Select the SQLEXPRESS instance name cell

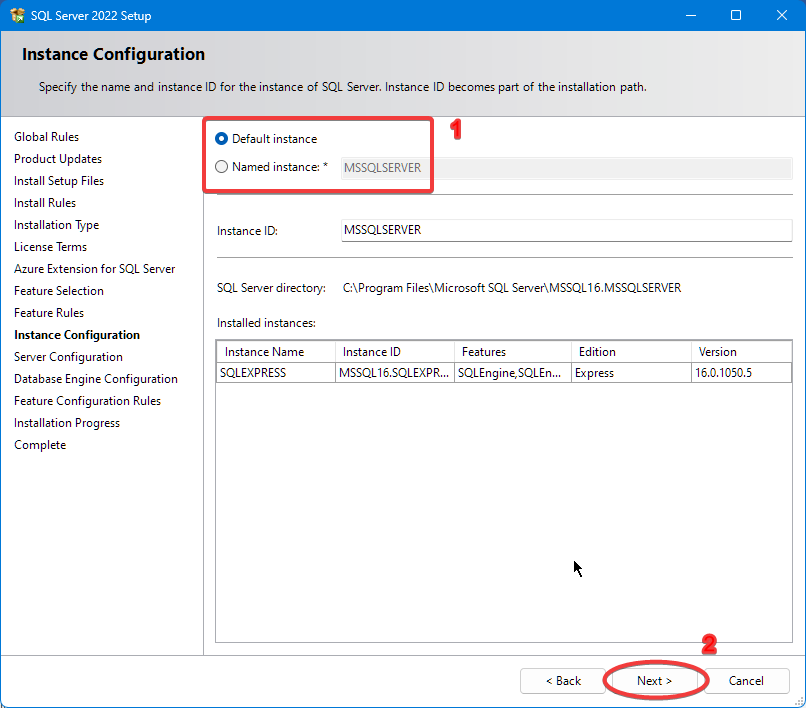[x=276, y=373]
